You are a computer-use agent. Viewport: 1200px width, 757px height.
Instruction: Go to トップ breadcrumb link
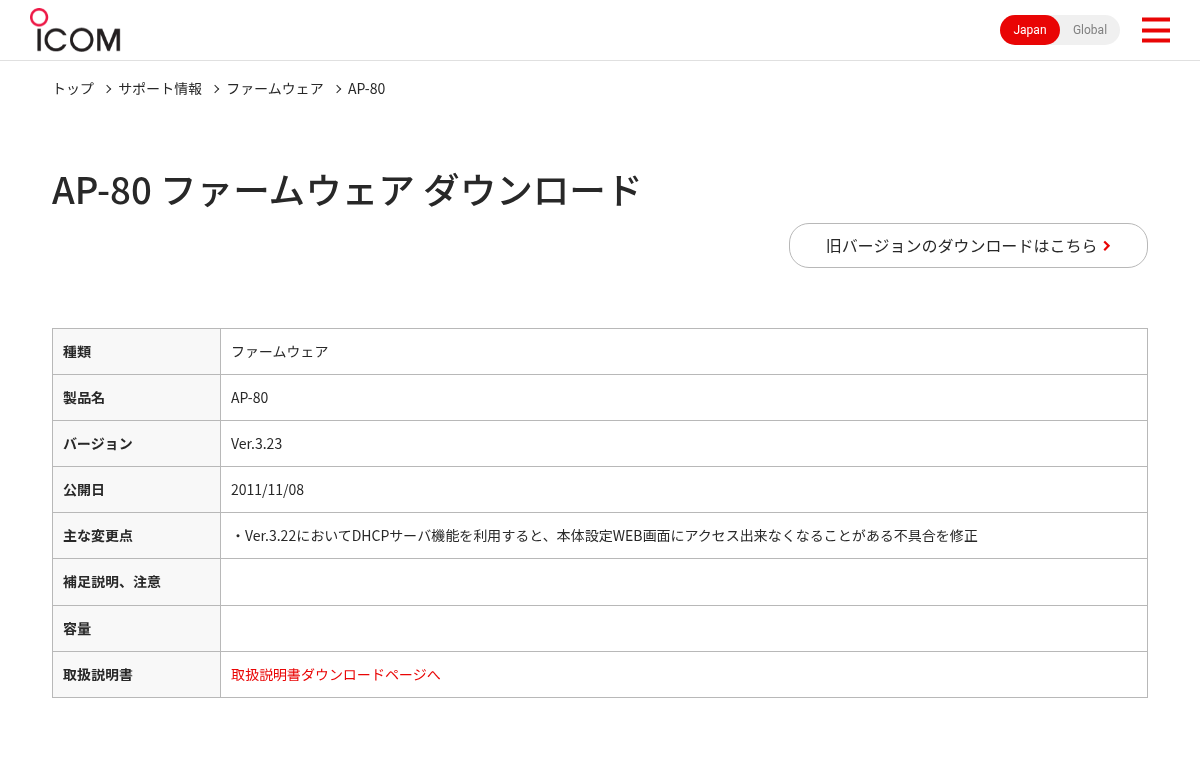coord(73,88)
